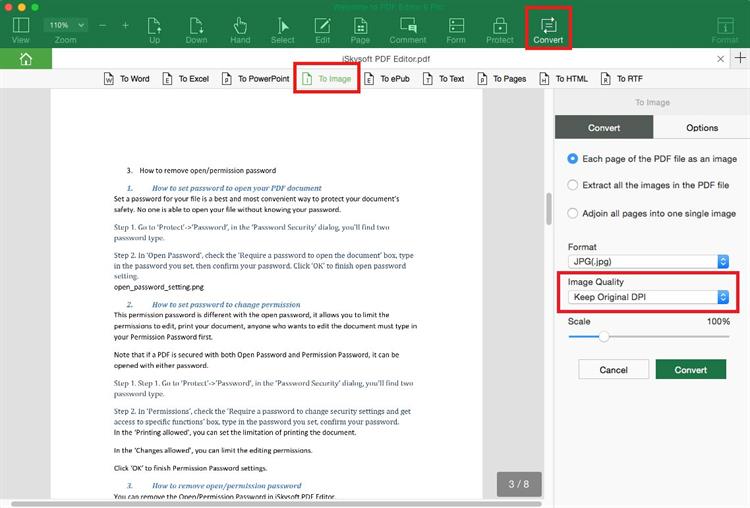The width and height of the screenshot is (750, 508).
Task: Select Each page as an image
Action: tap(572, 159)
